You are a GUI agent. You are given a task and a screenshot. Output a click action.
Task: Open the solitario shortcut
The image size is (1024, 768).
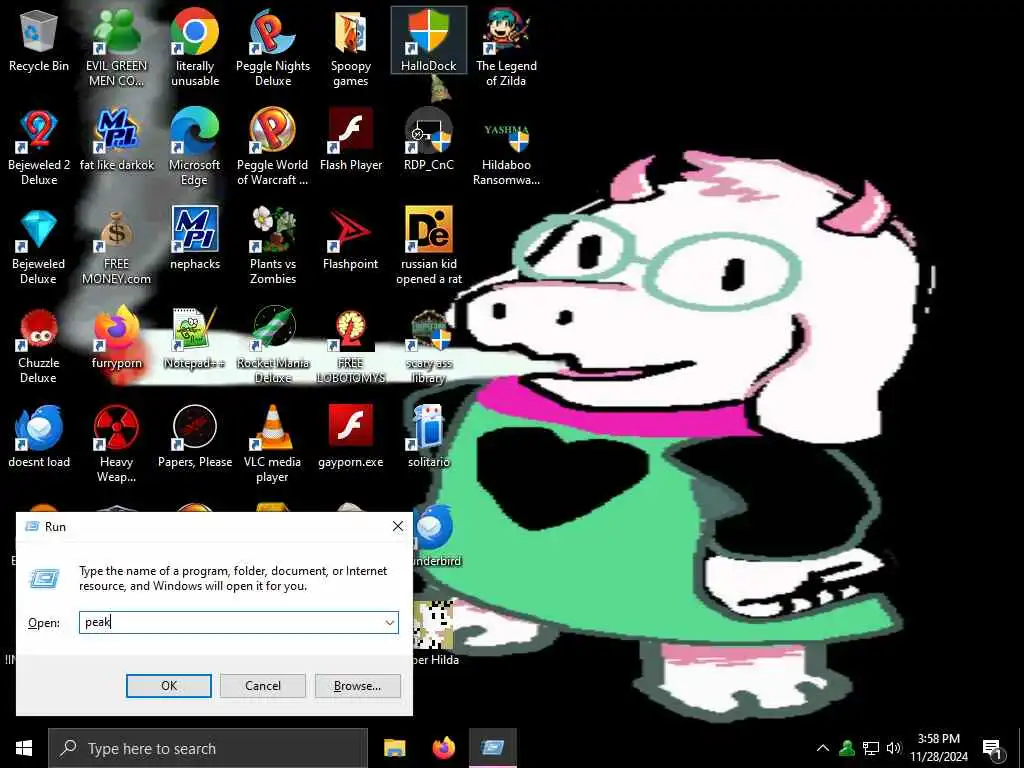point(428,437)
